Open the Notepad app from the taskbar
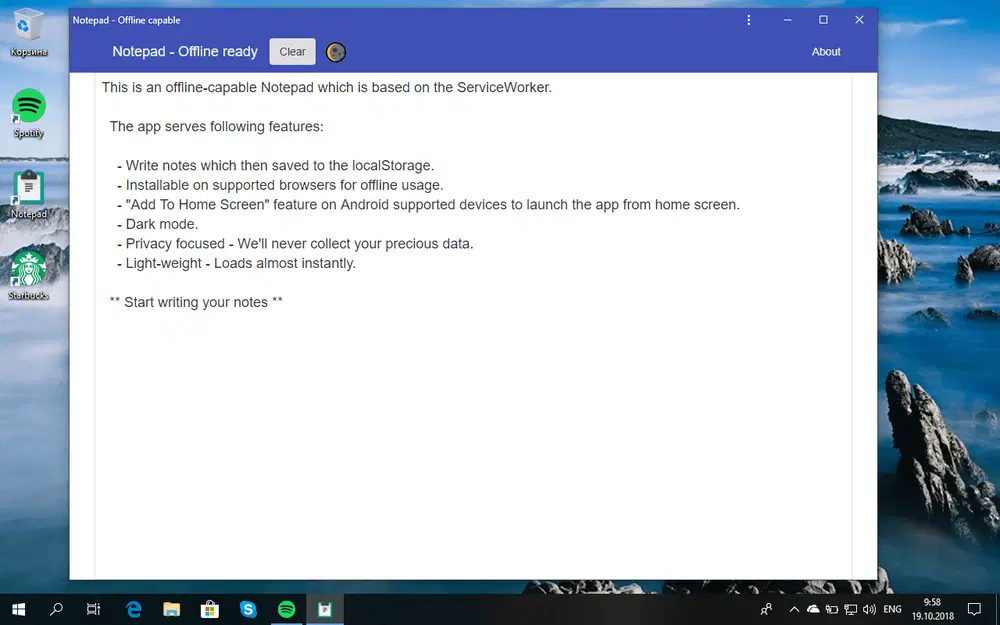 tap(324, 609)
